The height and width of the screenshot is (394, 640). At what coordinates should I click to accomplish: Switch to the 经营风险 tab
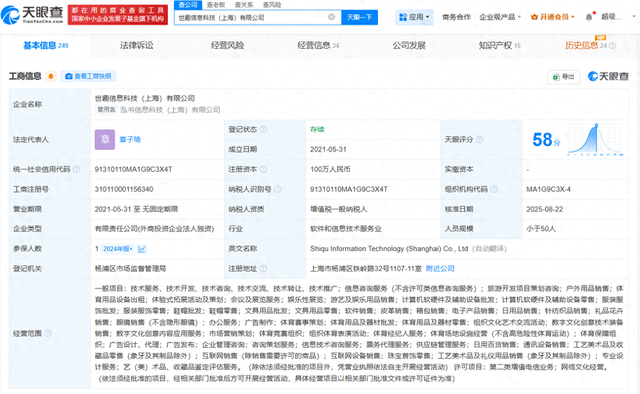click(x=227, y=45)
